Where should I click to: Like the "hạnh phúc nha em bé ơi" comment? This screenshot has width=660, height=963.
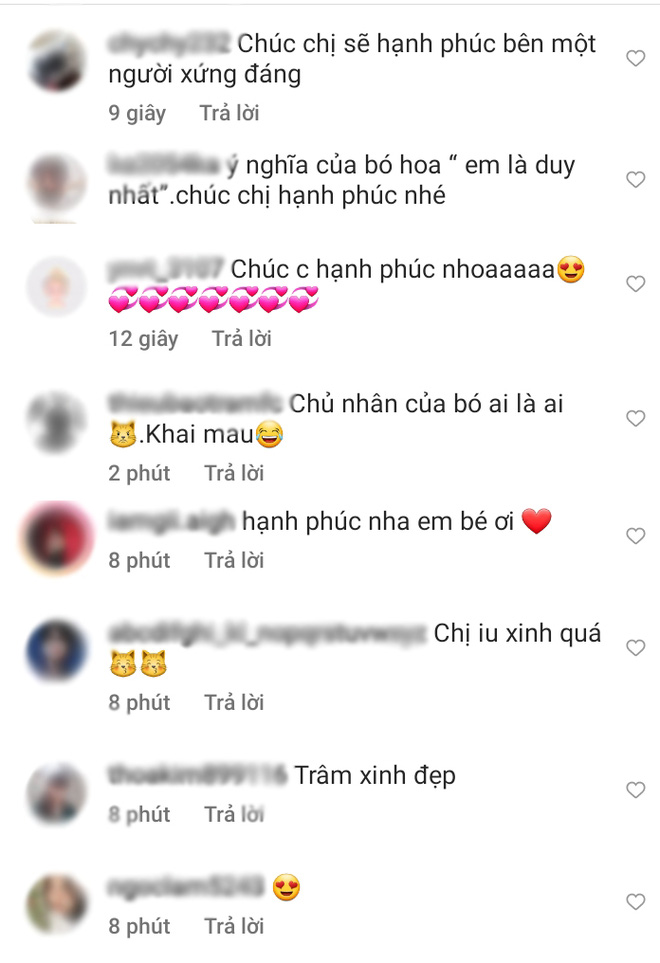635,536
